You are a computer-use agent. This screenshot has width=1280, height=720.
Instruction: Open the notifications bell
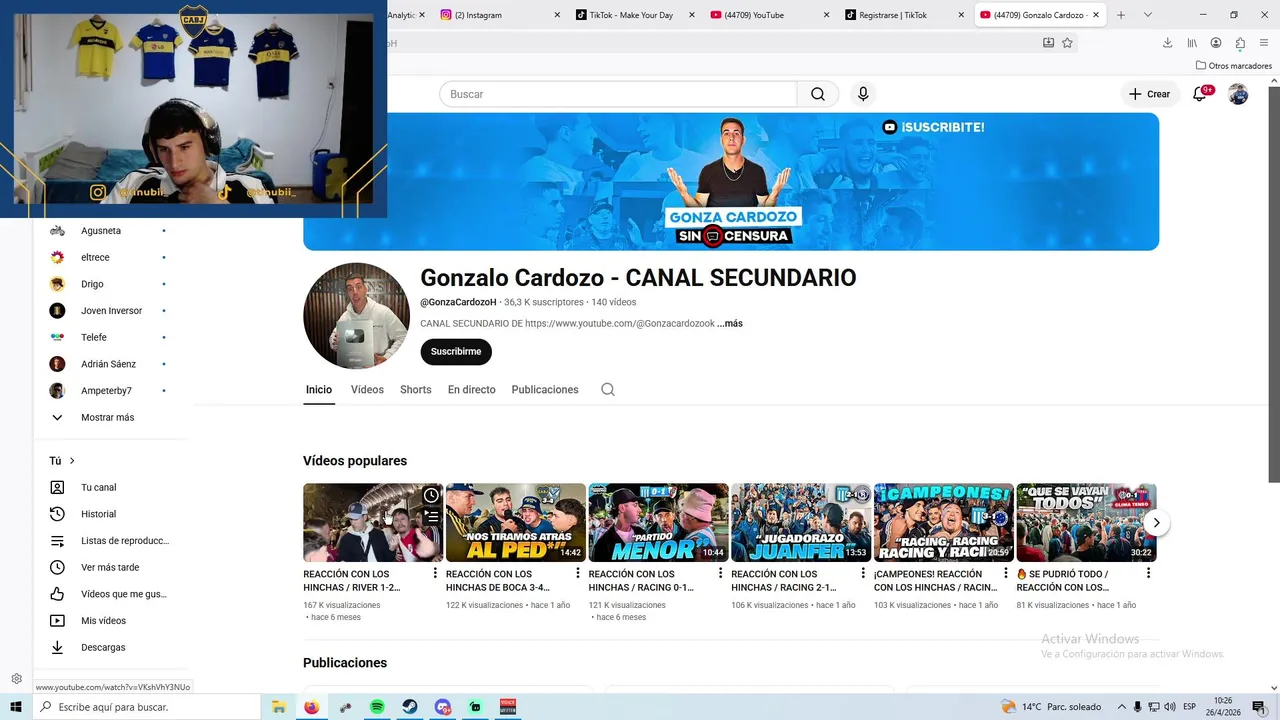(1200, 94)
